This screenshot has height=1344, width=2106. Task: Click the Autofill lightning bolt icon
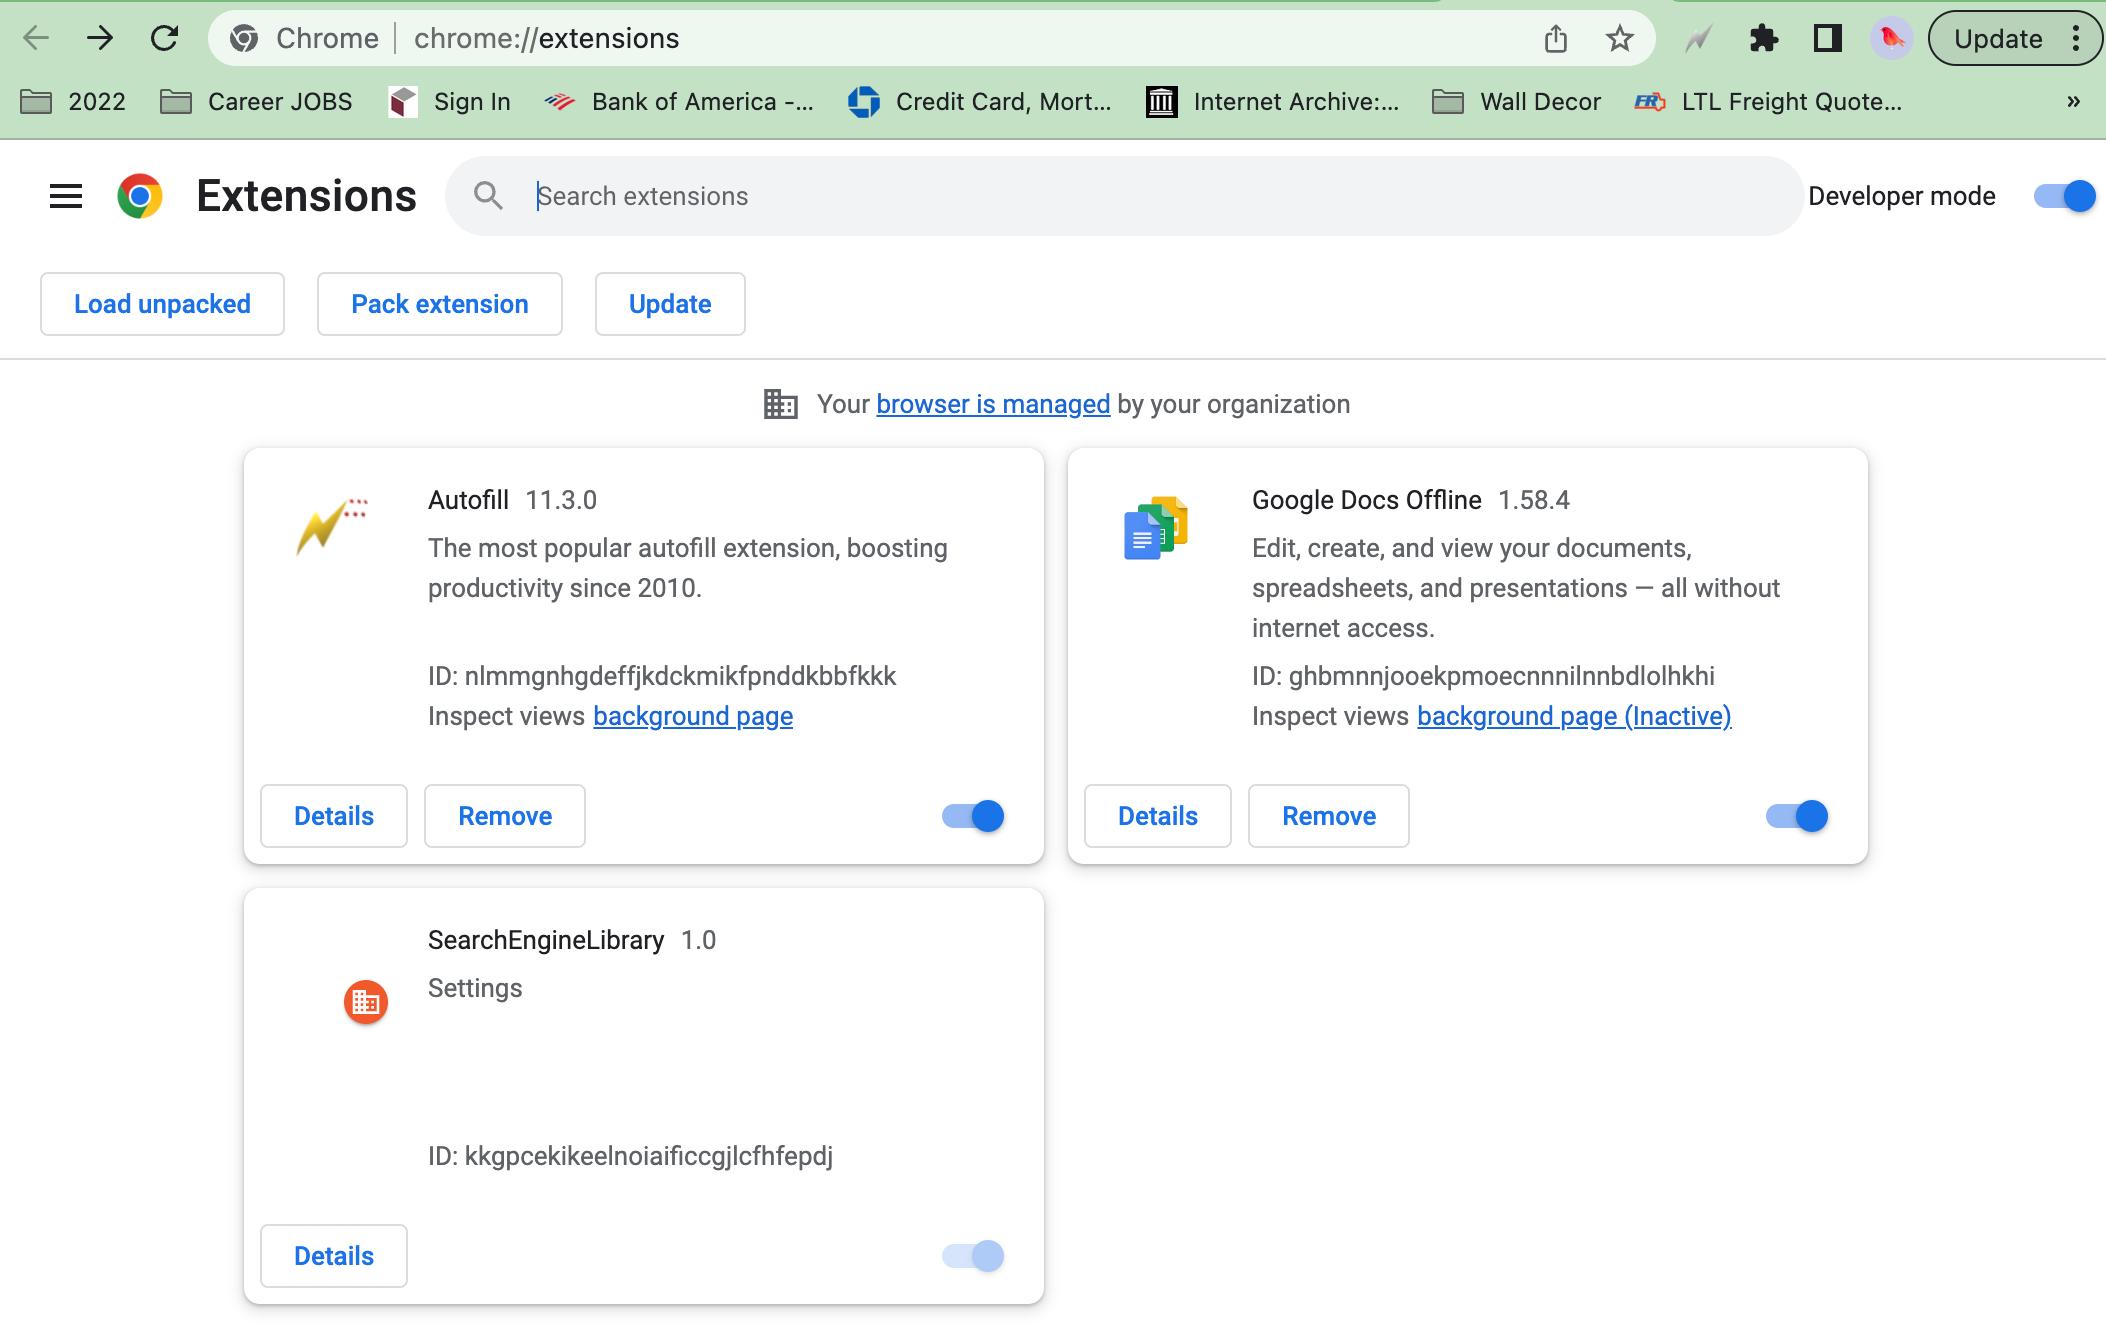click(x=332, y=525)
